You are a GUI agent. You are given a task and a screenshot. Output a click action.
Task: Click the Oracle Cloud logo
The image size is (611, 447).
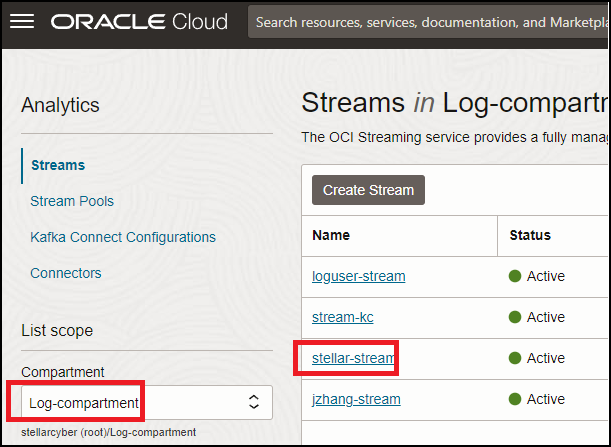[x=139, y=21]
